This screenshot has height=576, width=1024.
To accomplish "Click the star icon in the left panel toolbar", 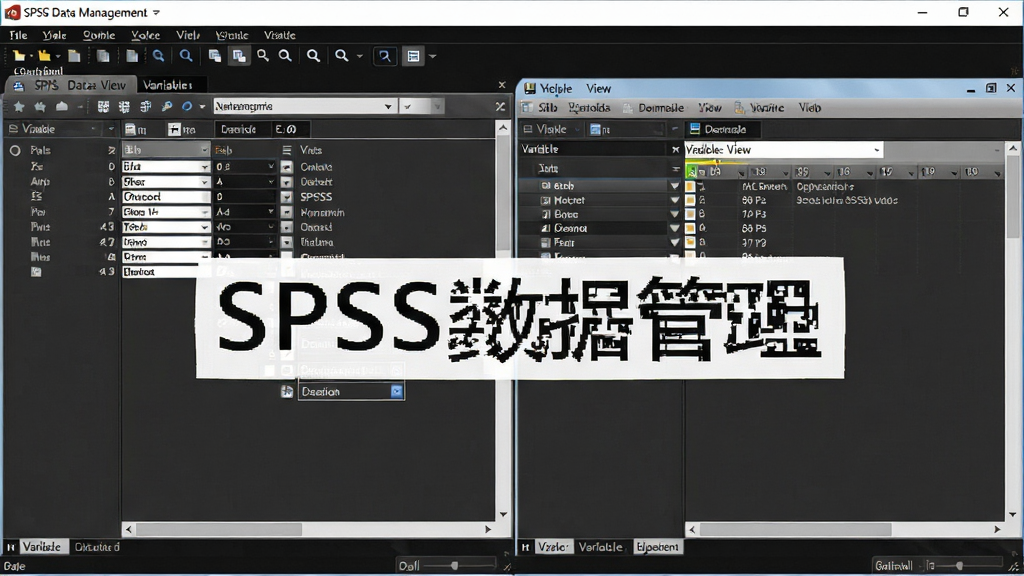I will click(19, 106).
